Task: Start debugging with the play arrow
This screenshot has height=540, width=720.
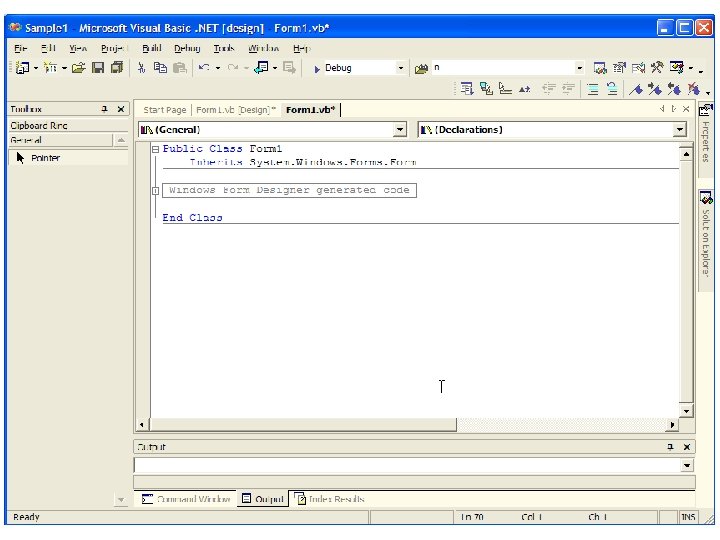Action: coord(317,69)
